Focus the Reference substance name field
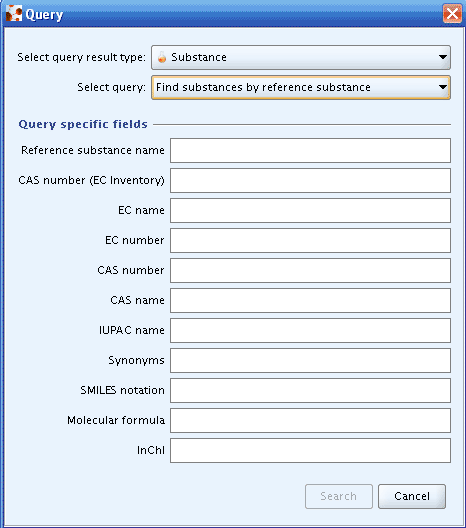The image size is (466, 528). [x=310, y=151]
